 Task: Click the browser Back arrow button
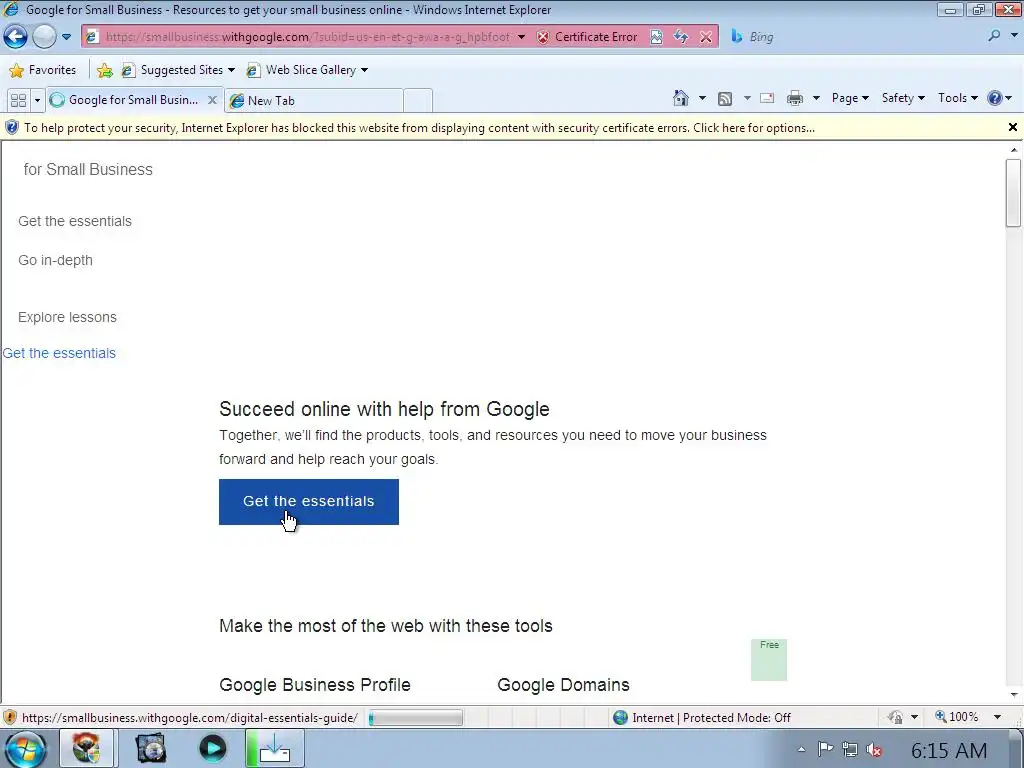16,37
